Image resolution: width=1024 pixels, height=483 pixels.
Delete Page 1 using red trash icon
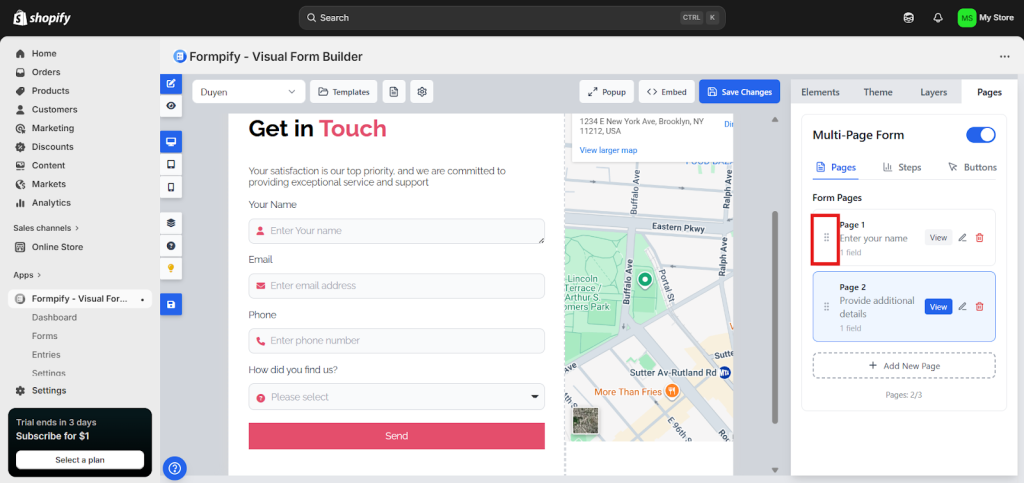pos(979,237)
